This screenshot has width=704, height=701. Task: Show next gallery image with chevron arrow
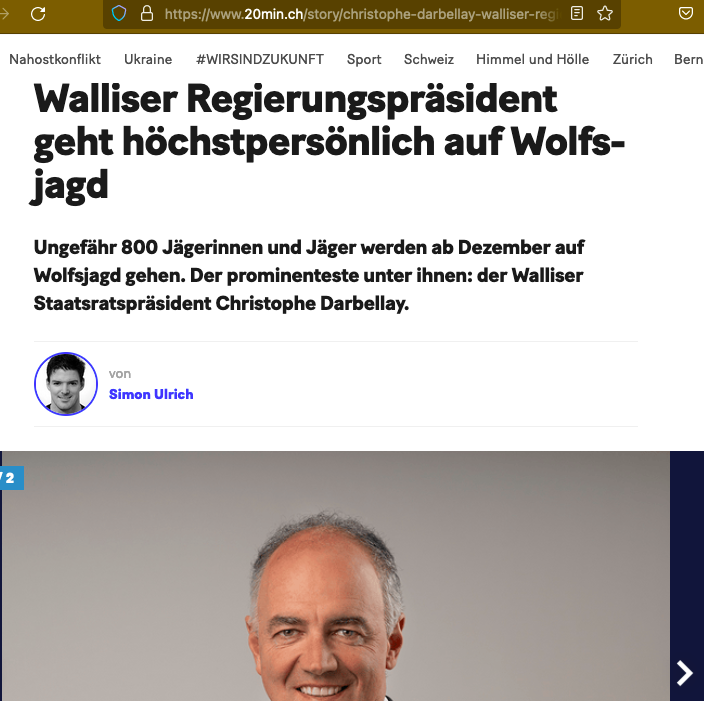(x=685, y=673)
